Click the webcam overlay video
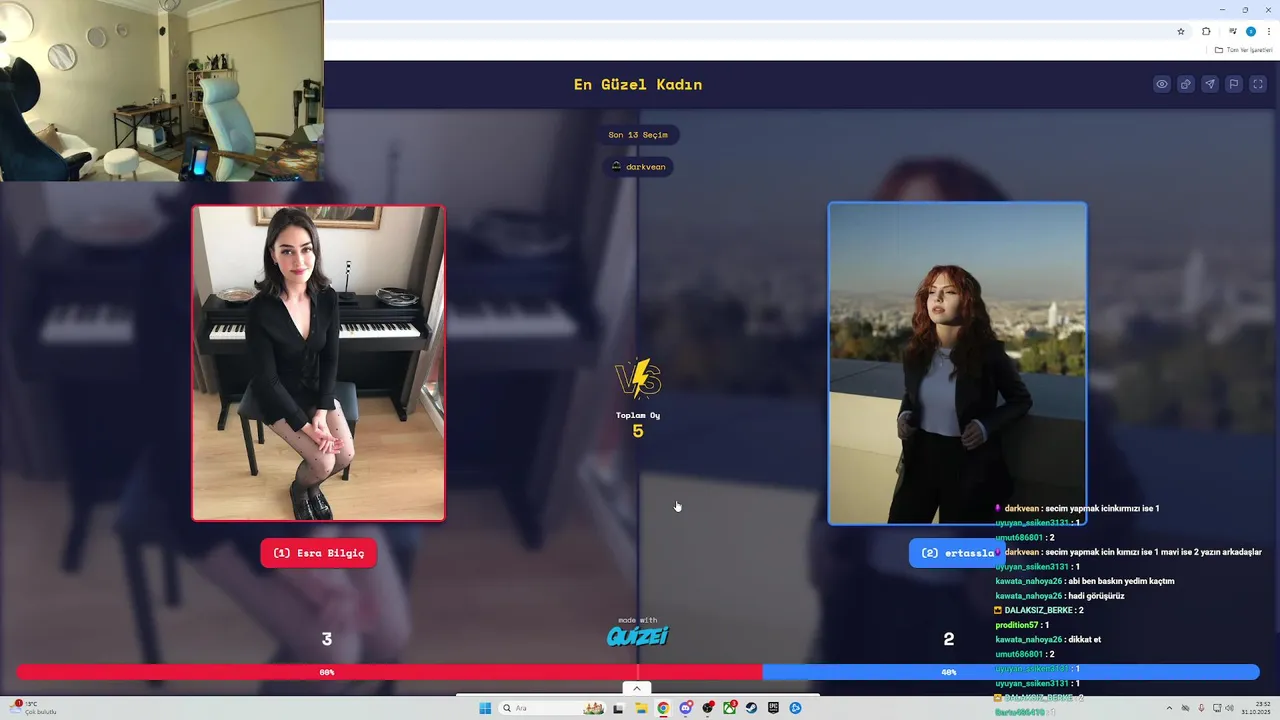 [162, 90]
